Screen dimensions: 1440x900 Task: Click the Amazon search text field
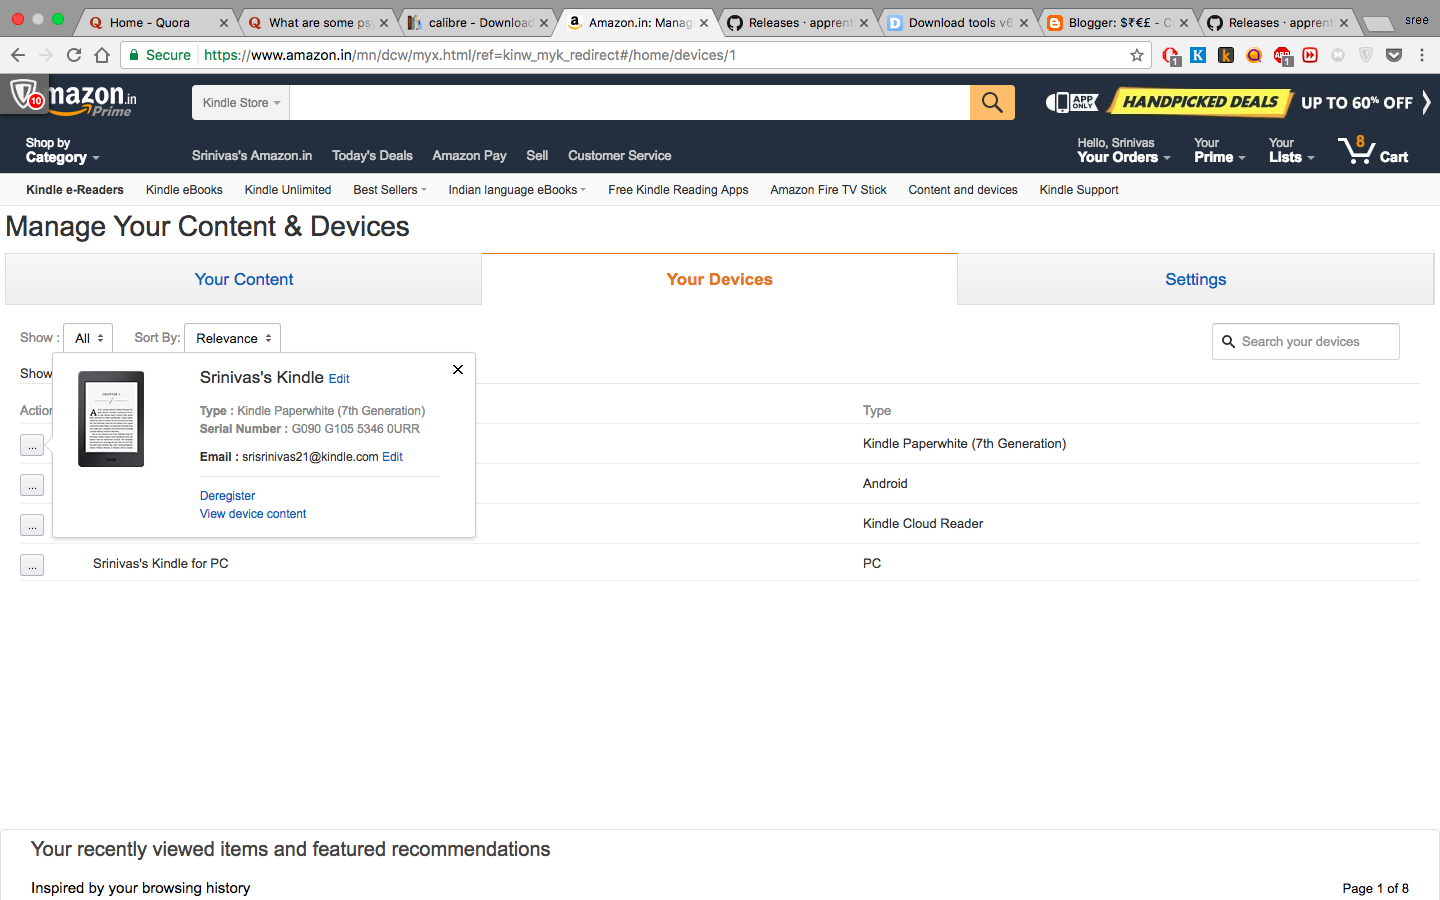pyautogui.click(x=630, y=102)
